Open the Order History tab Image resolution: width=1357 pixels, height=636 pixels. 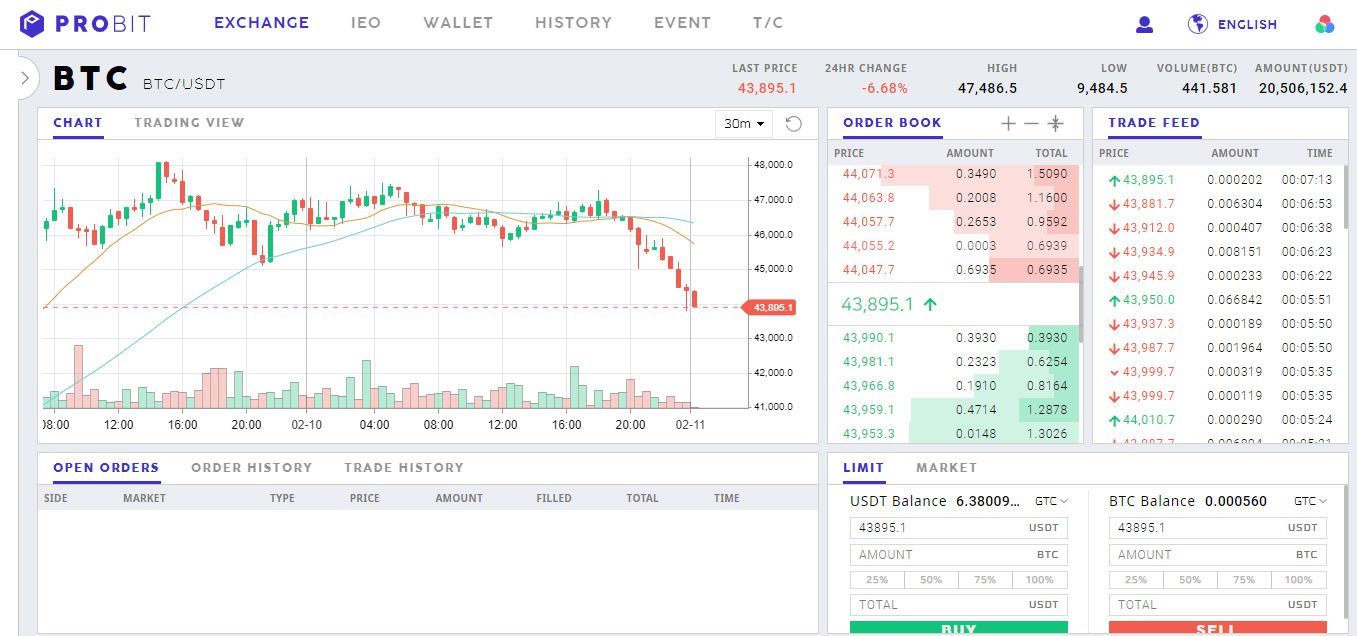point(251,467)
